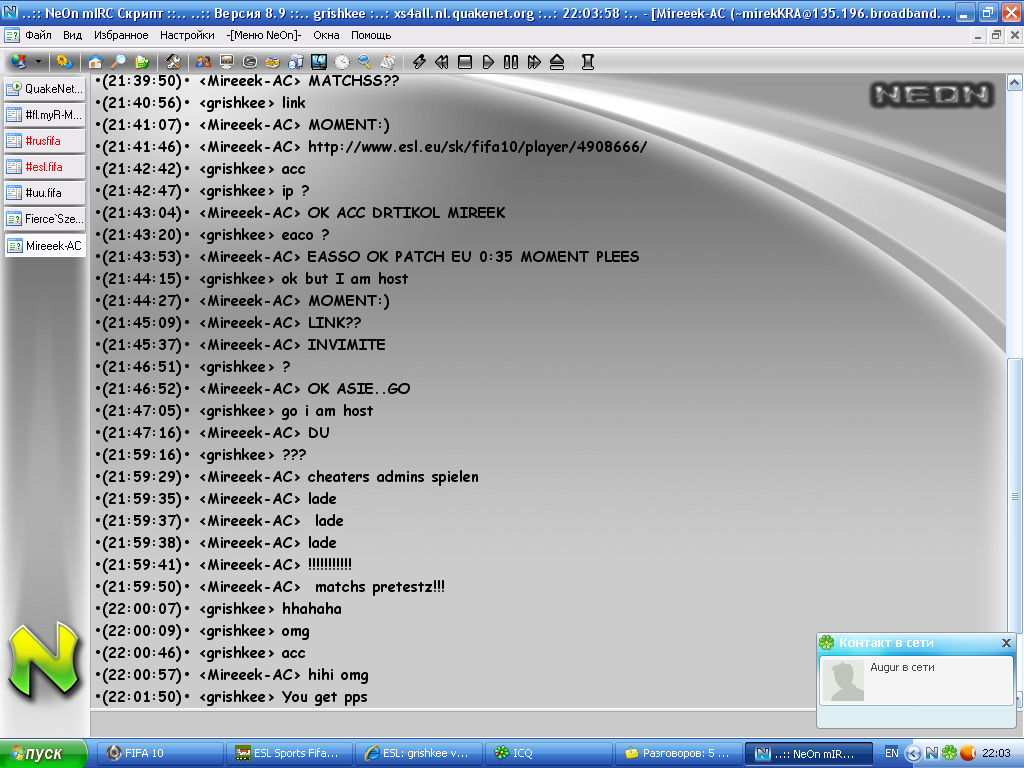Switch to the QuakeNet status window
Screen dimensions: 1024x768
(x=45, y=89)
